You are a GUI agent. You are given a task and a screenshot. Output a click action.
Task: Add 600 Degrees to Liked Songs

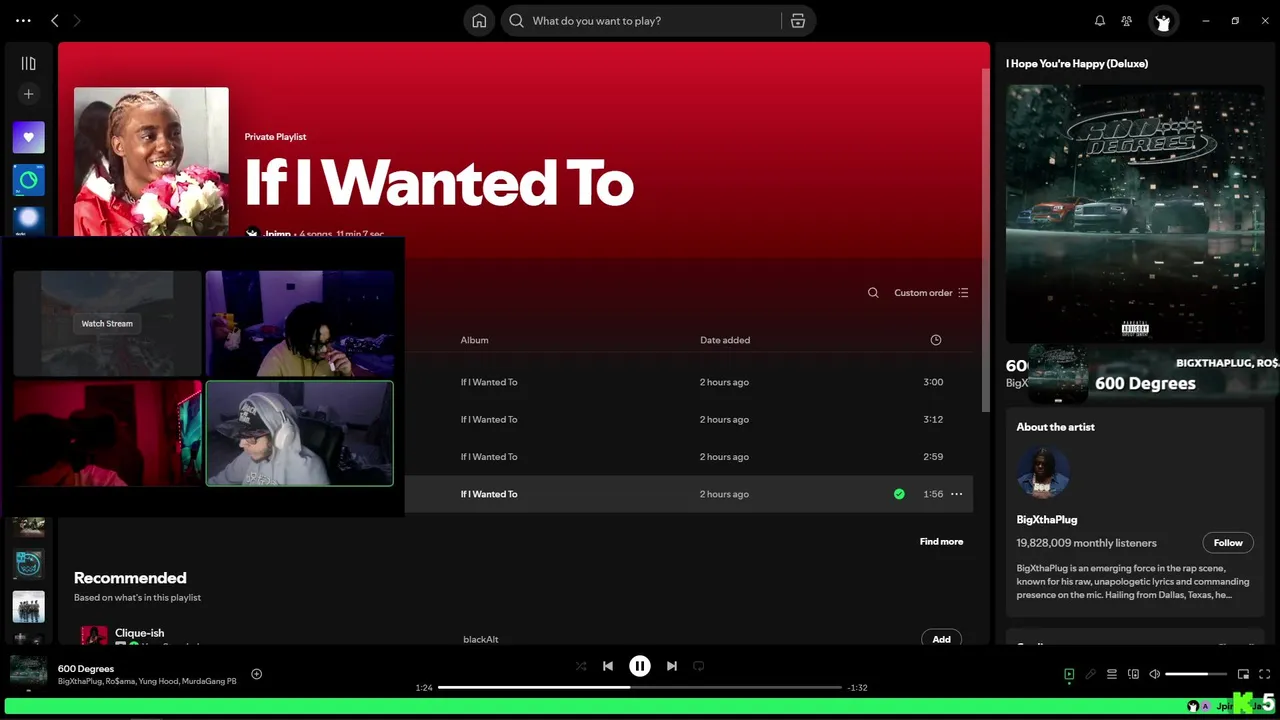click(x=256, y=674)
